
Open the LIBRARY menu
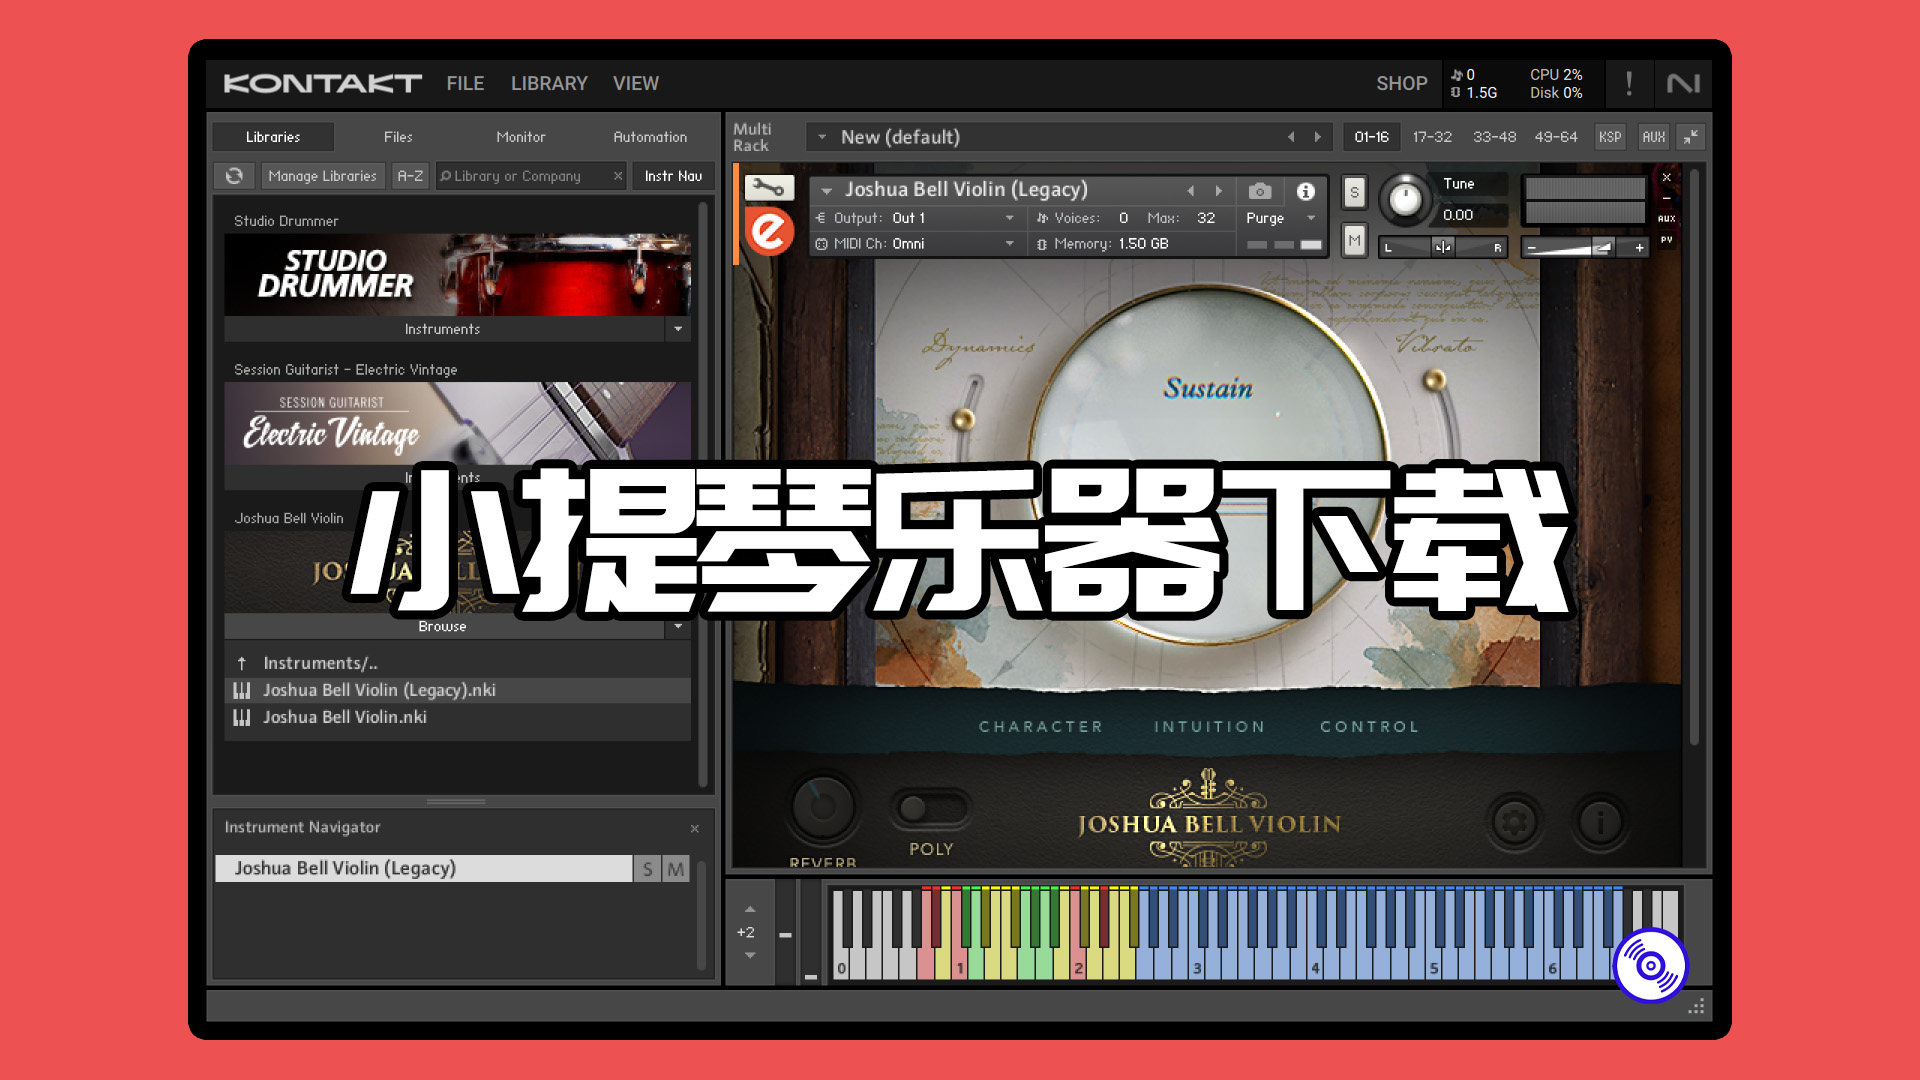click(x=549, y=84)
